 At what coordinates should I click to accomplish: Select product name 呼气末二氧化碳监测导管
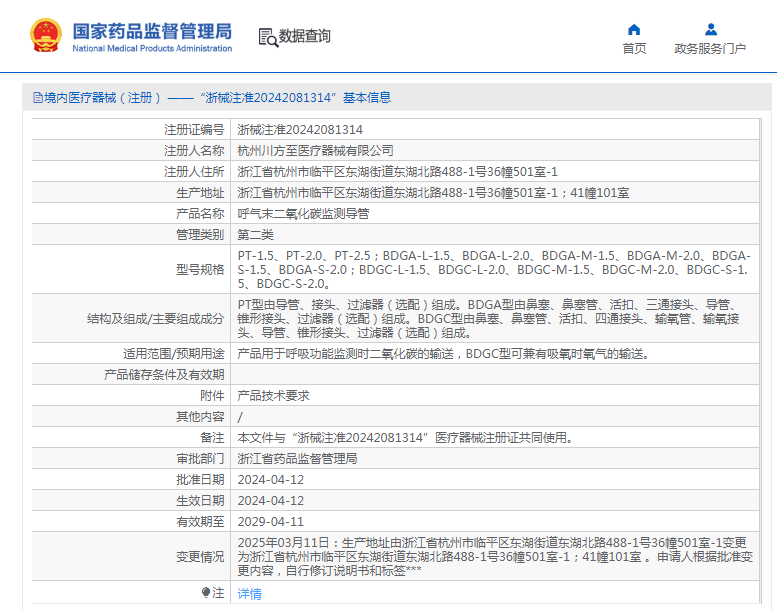[303, 214]
